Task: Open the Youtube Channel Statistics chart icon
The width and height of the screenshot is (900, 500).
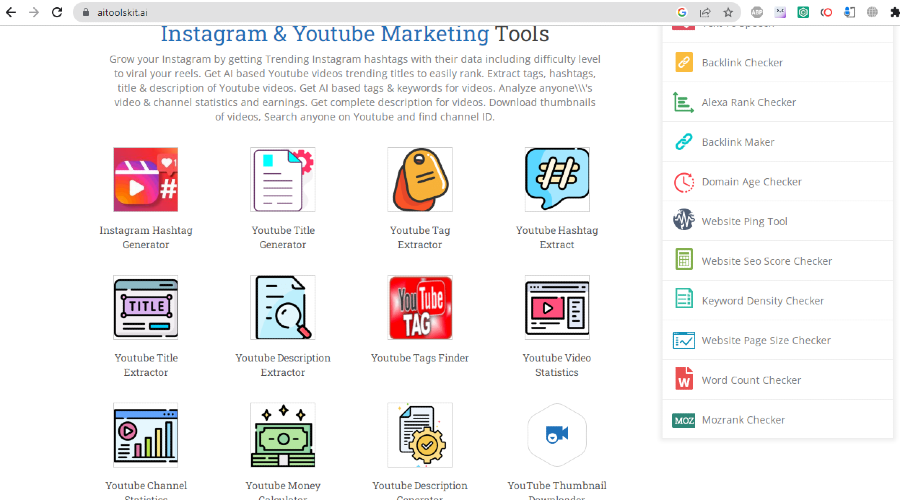Action: coord(146,435)
